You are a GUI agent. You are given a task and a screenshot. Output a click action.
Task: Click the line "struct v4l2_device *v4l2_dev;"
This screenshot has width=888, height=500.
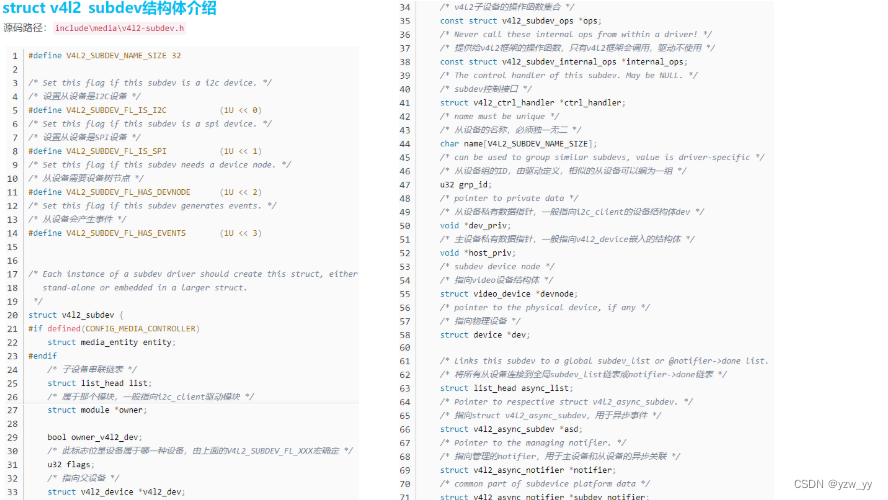(116, 492)
